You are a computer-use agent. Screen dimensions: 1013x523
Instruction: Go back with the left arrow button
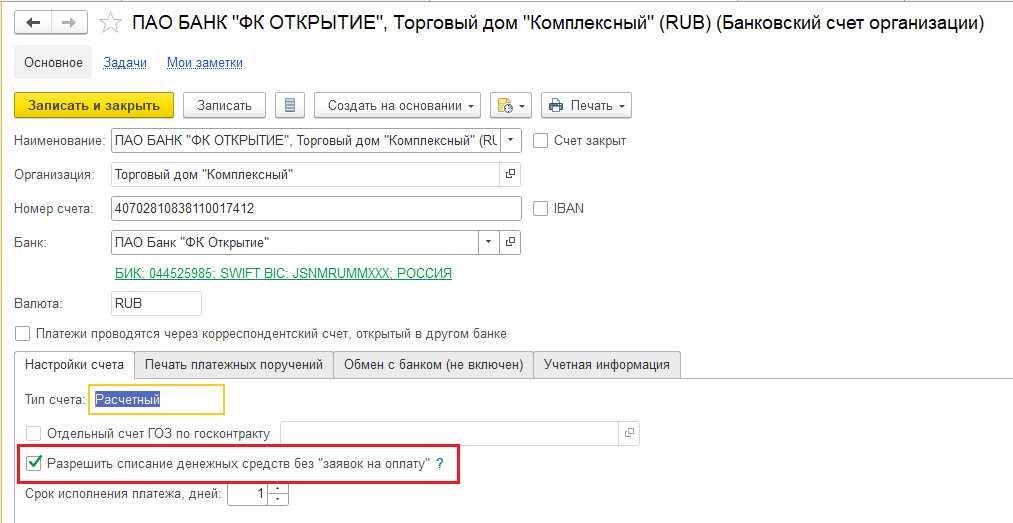tap(34, 23)
